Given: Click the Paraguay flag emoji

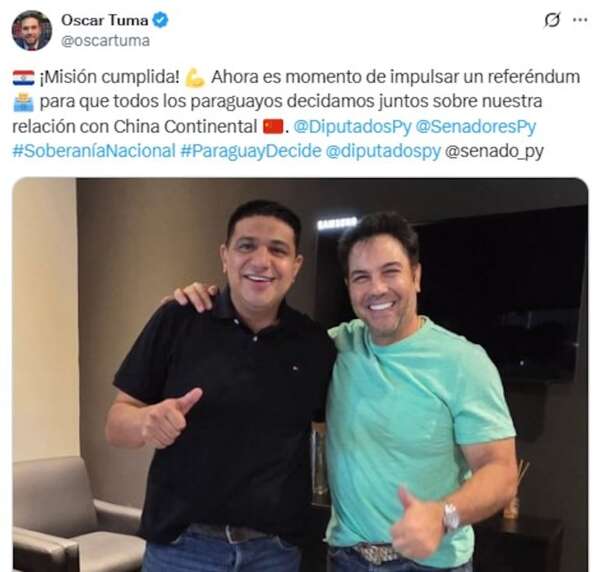Looking at the screenshot, I should (x=24, y=78).
